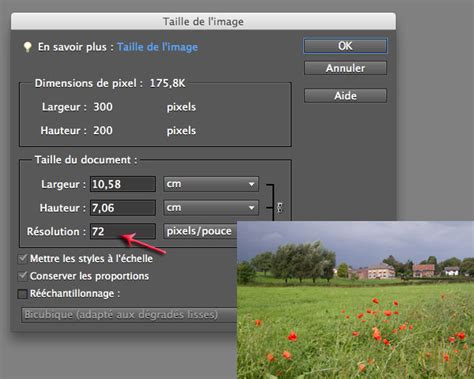Image resolution: width=474 pixels, height=379 pixels.
Task: Enable the Rééchantillonnage checkbox
Action: pos(23,294)
